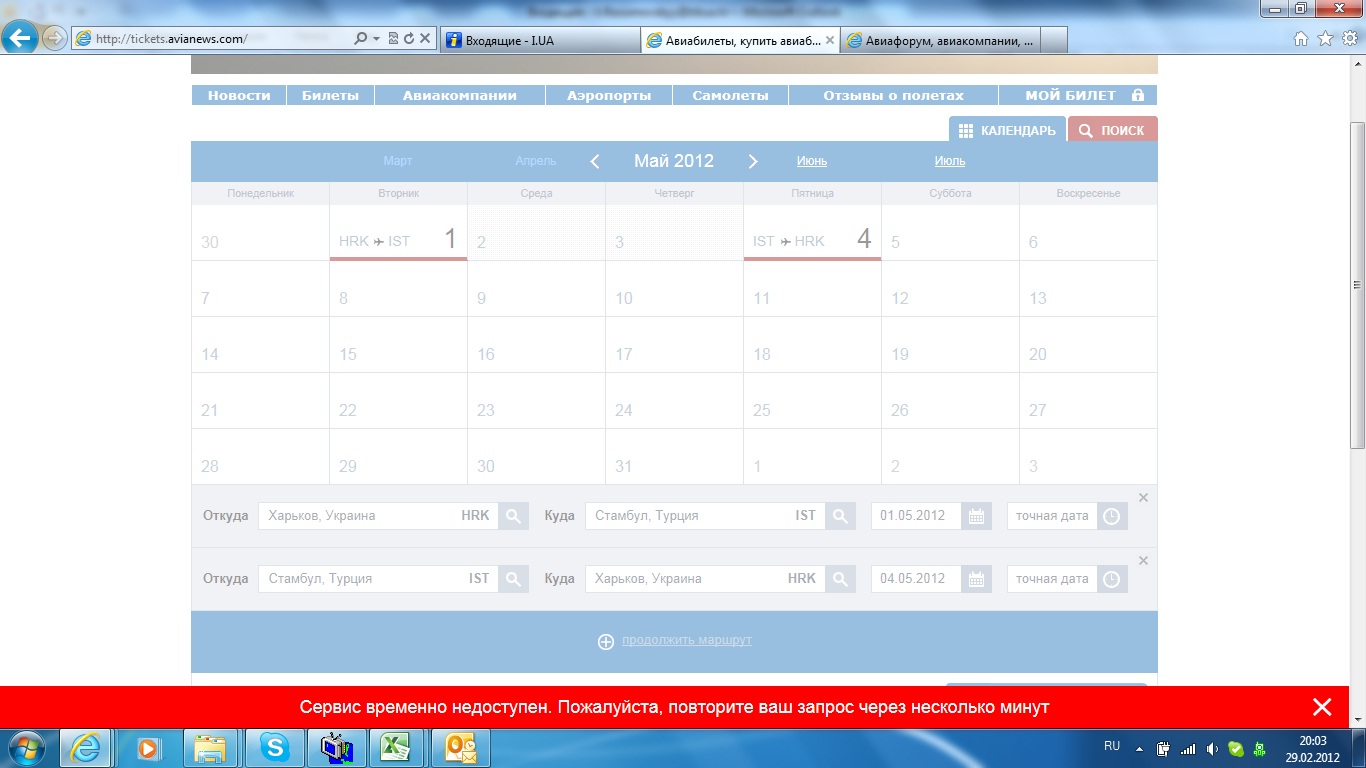Click clock icon in first route row
Viewport: 1366px width, 768px height.
[x=1111, y=516]
